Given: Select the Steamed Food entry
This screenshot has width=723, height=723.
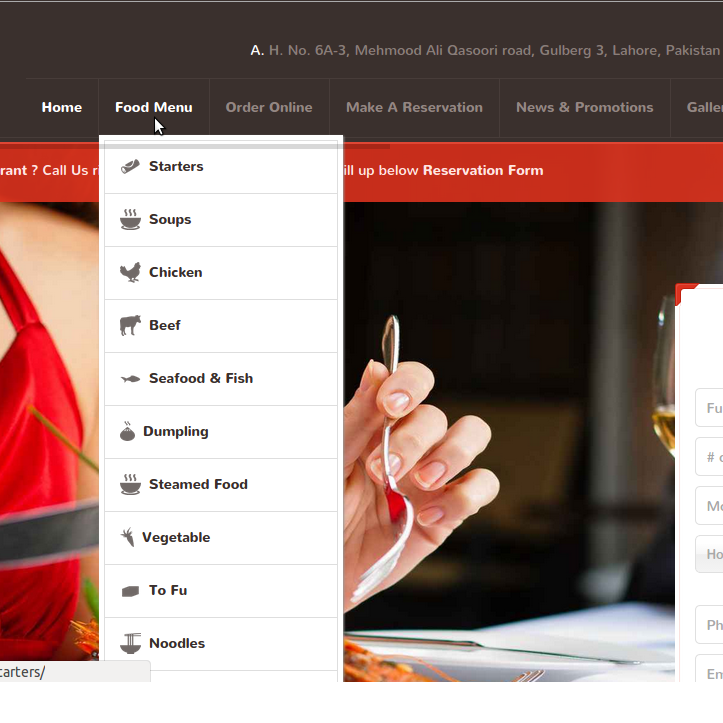Looking at the screenshot, I should tap(221, 485).
